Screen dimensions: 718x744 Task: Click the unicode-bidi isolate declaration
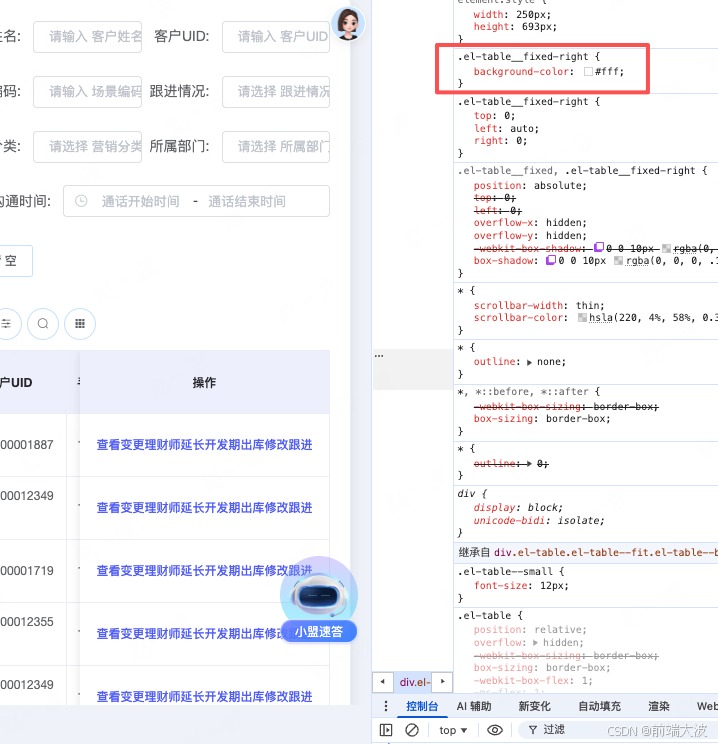[539, 521]
